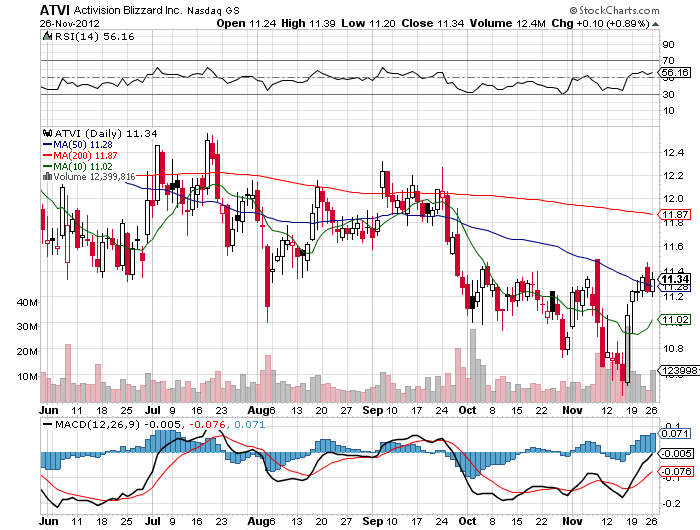Click the 'MA(50) 11.28' legend text
The image size is (700, 530).
pos(83,145)
